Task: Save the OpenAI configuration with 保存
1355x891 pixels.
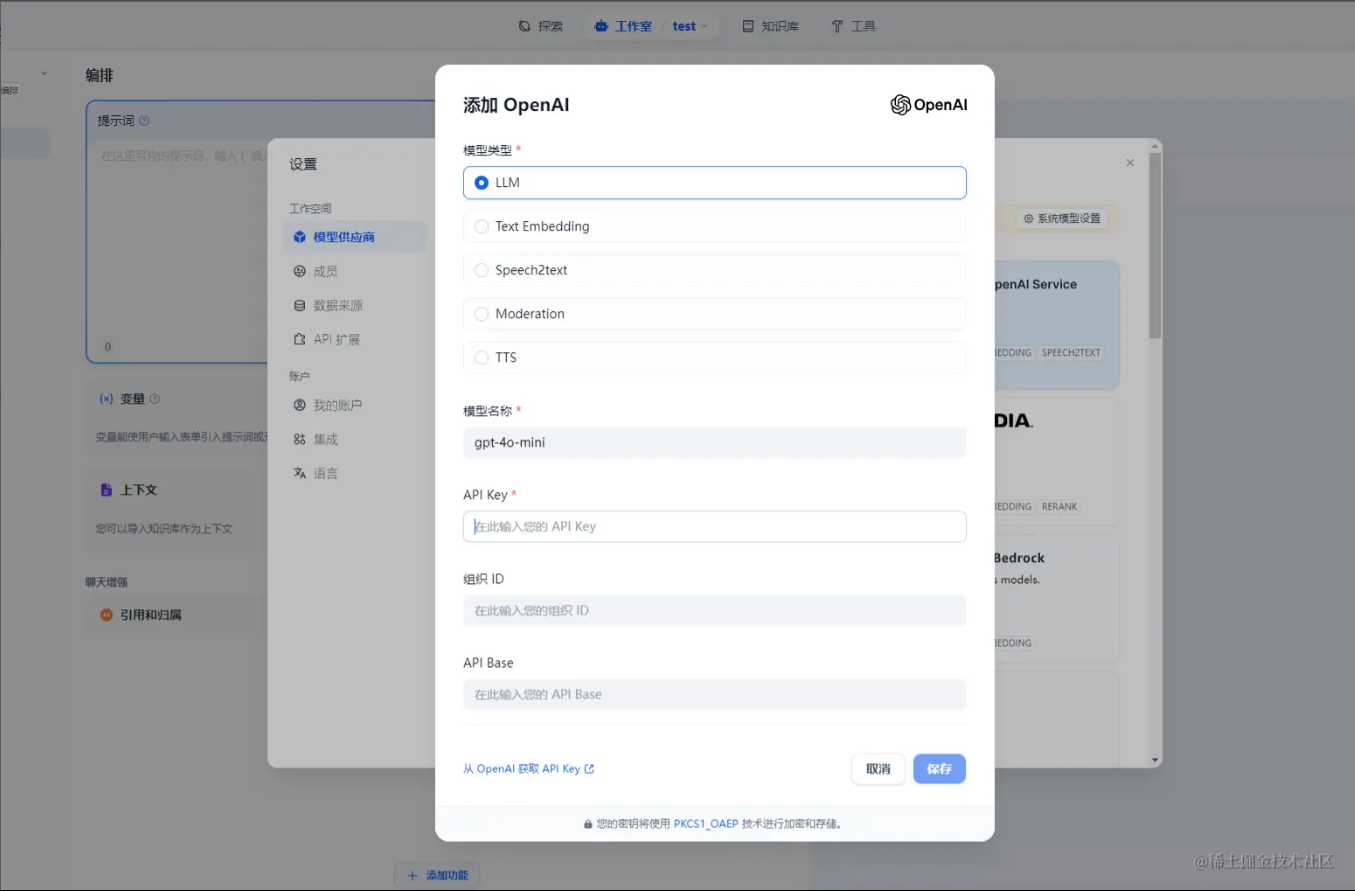Action: (x=938, y=769)
